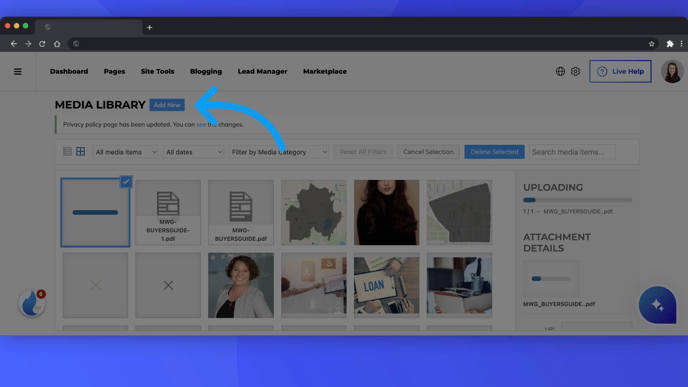This screenshot has width=688, height=387.
Task: Select the first broken X thumbnail
Action: pos(95,285)
